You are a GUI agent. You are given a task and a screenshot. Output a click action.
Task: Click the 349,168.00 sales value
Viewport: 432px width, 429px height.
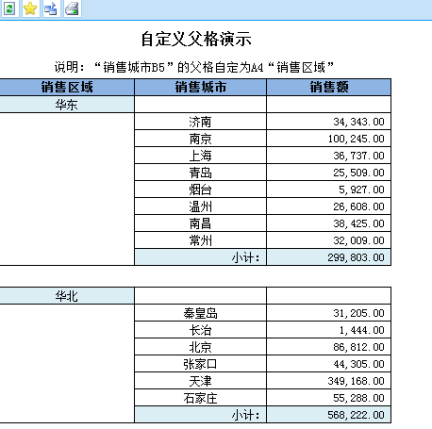pyautogui.click(x=356, y=381)
